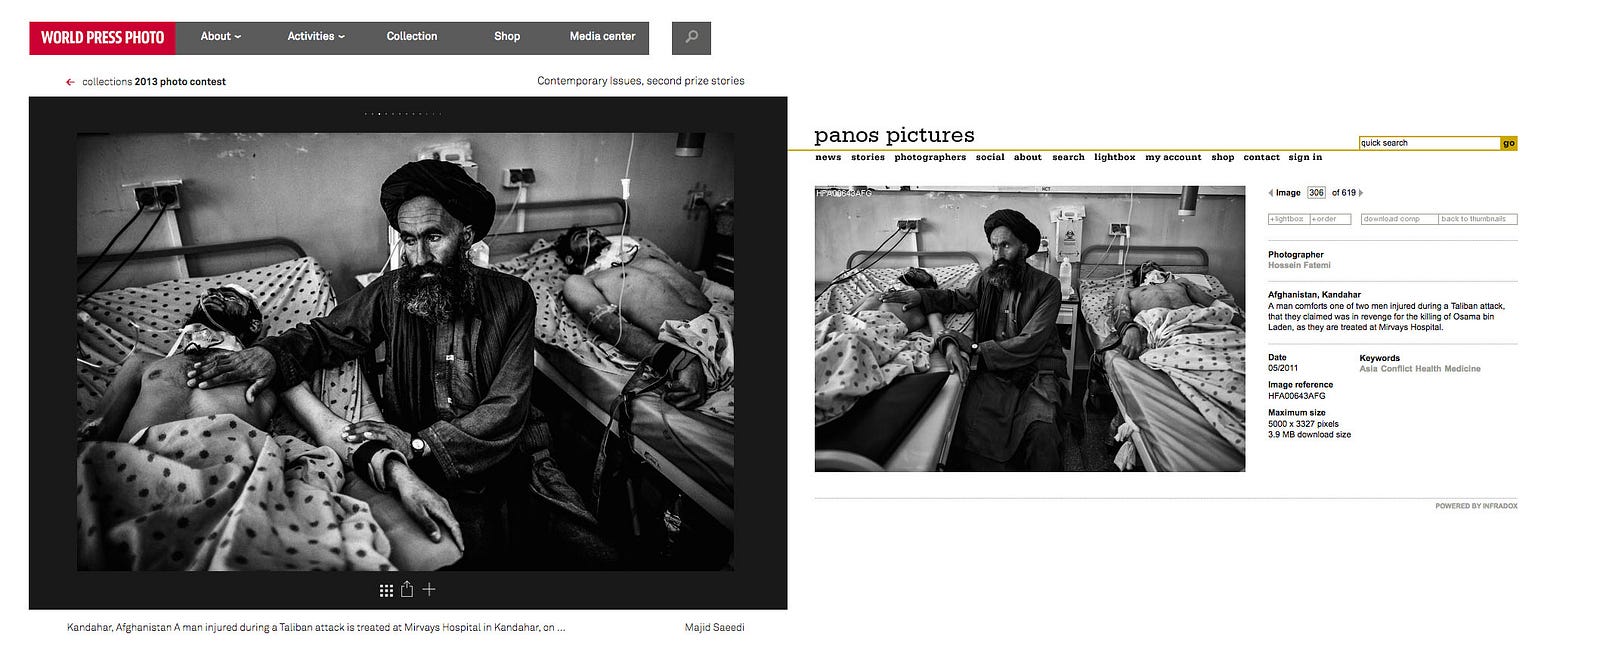Open the Collection menu item

coord(412,37)
